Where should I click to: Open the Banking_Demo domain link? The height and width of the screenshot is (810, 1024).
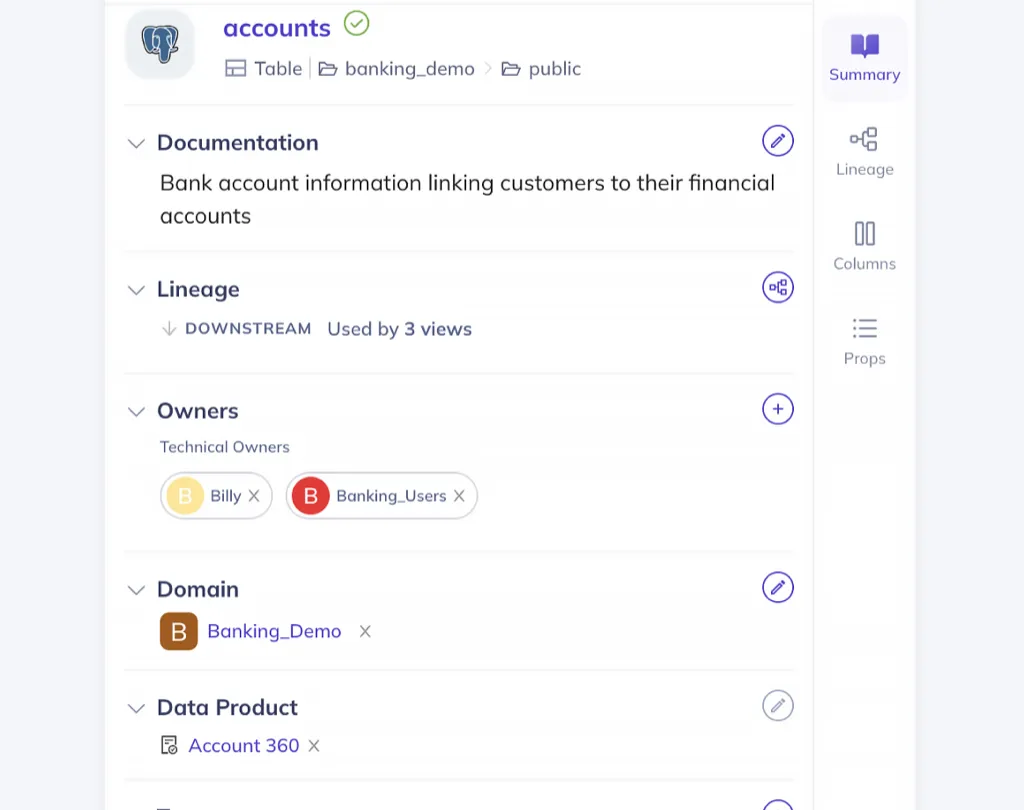coord(274,632)
